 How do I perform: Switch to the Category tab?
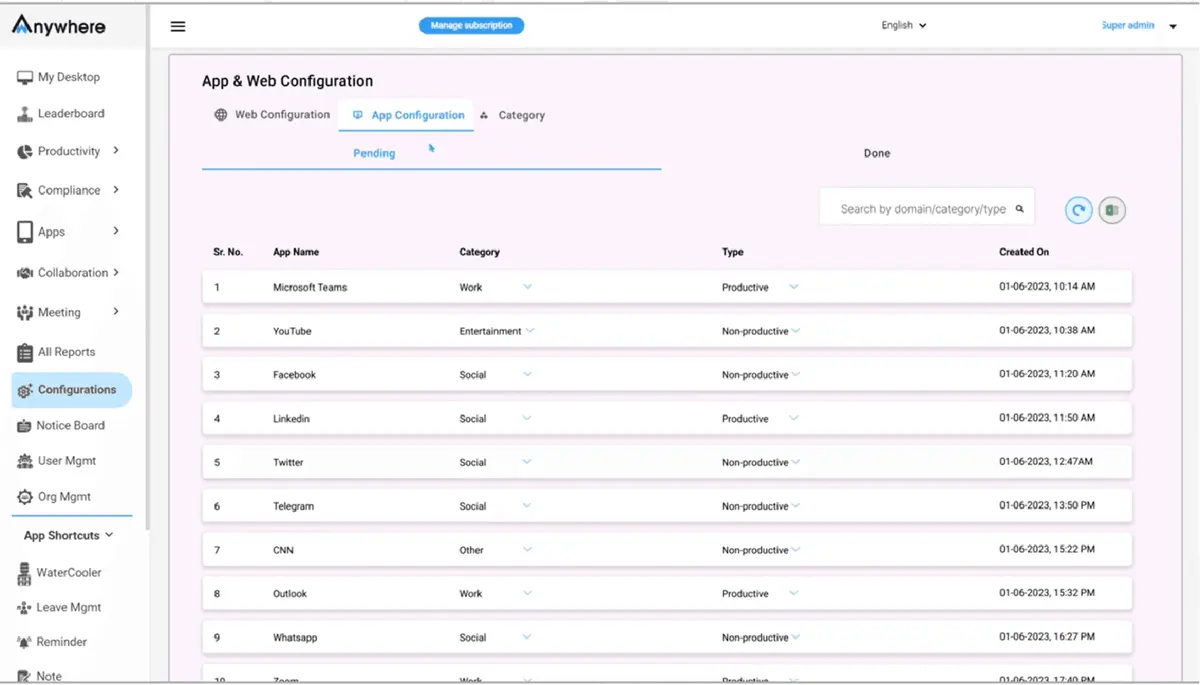click(x=512, y=116)
